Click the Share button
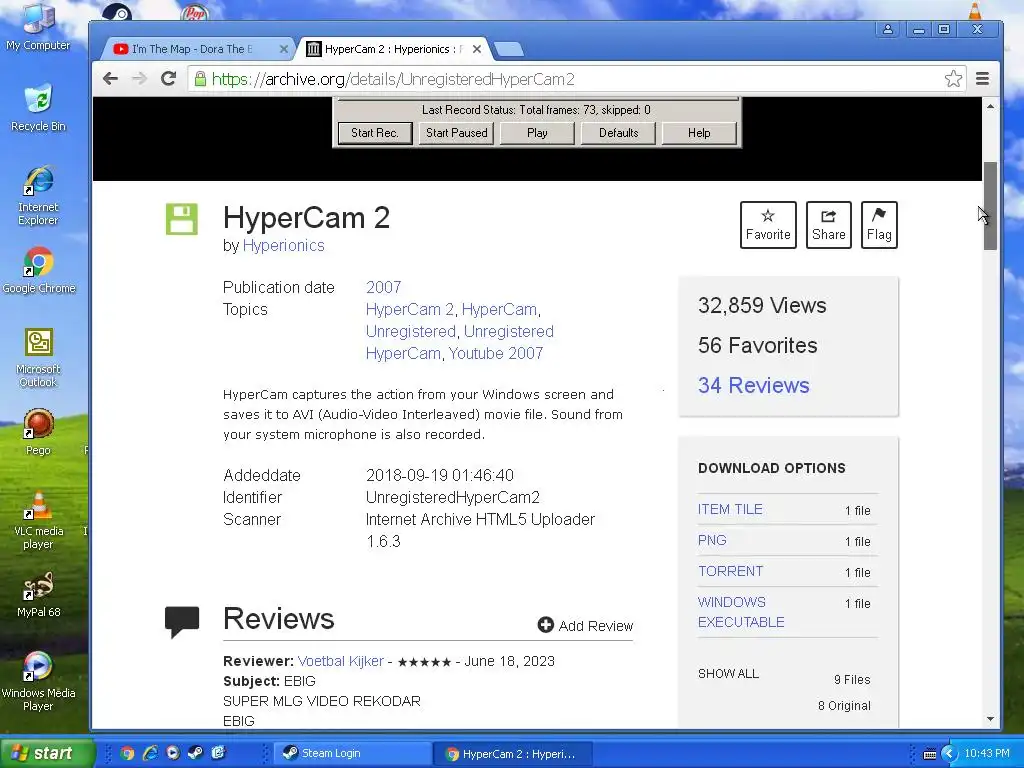 [x=829, y=225]
